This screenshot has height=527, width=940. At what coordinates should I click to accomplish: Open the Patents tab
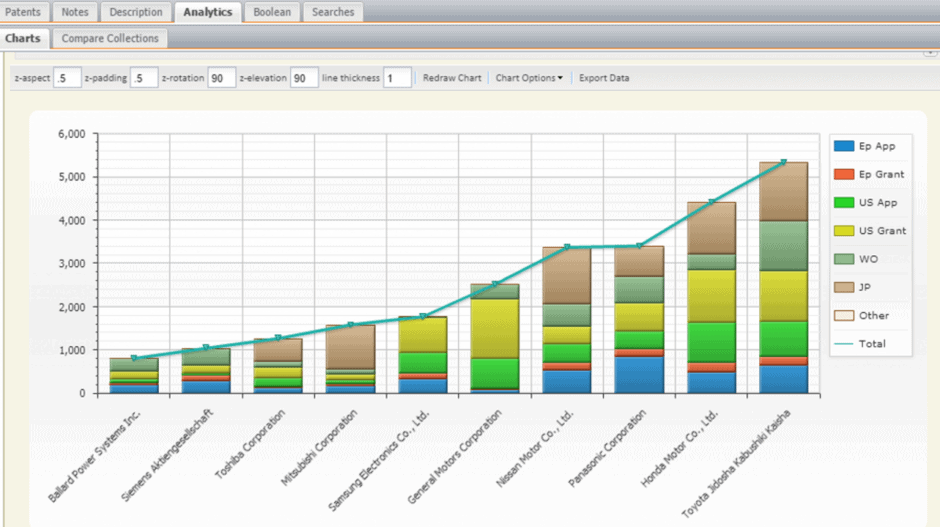23,12
